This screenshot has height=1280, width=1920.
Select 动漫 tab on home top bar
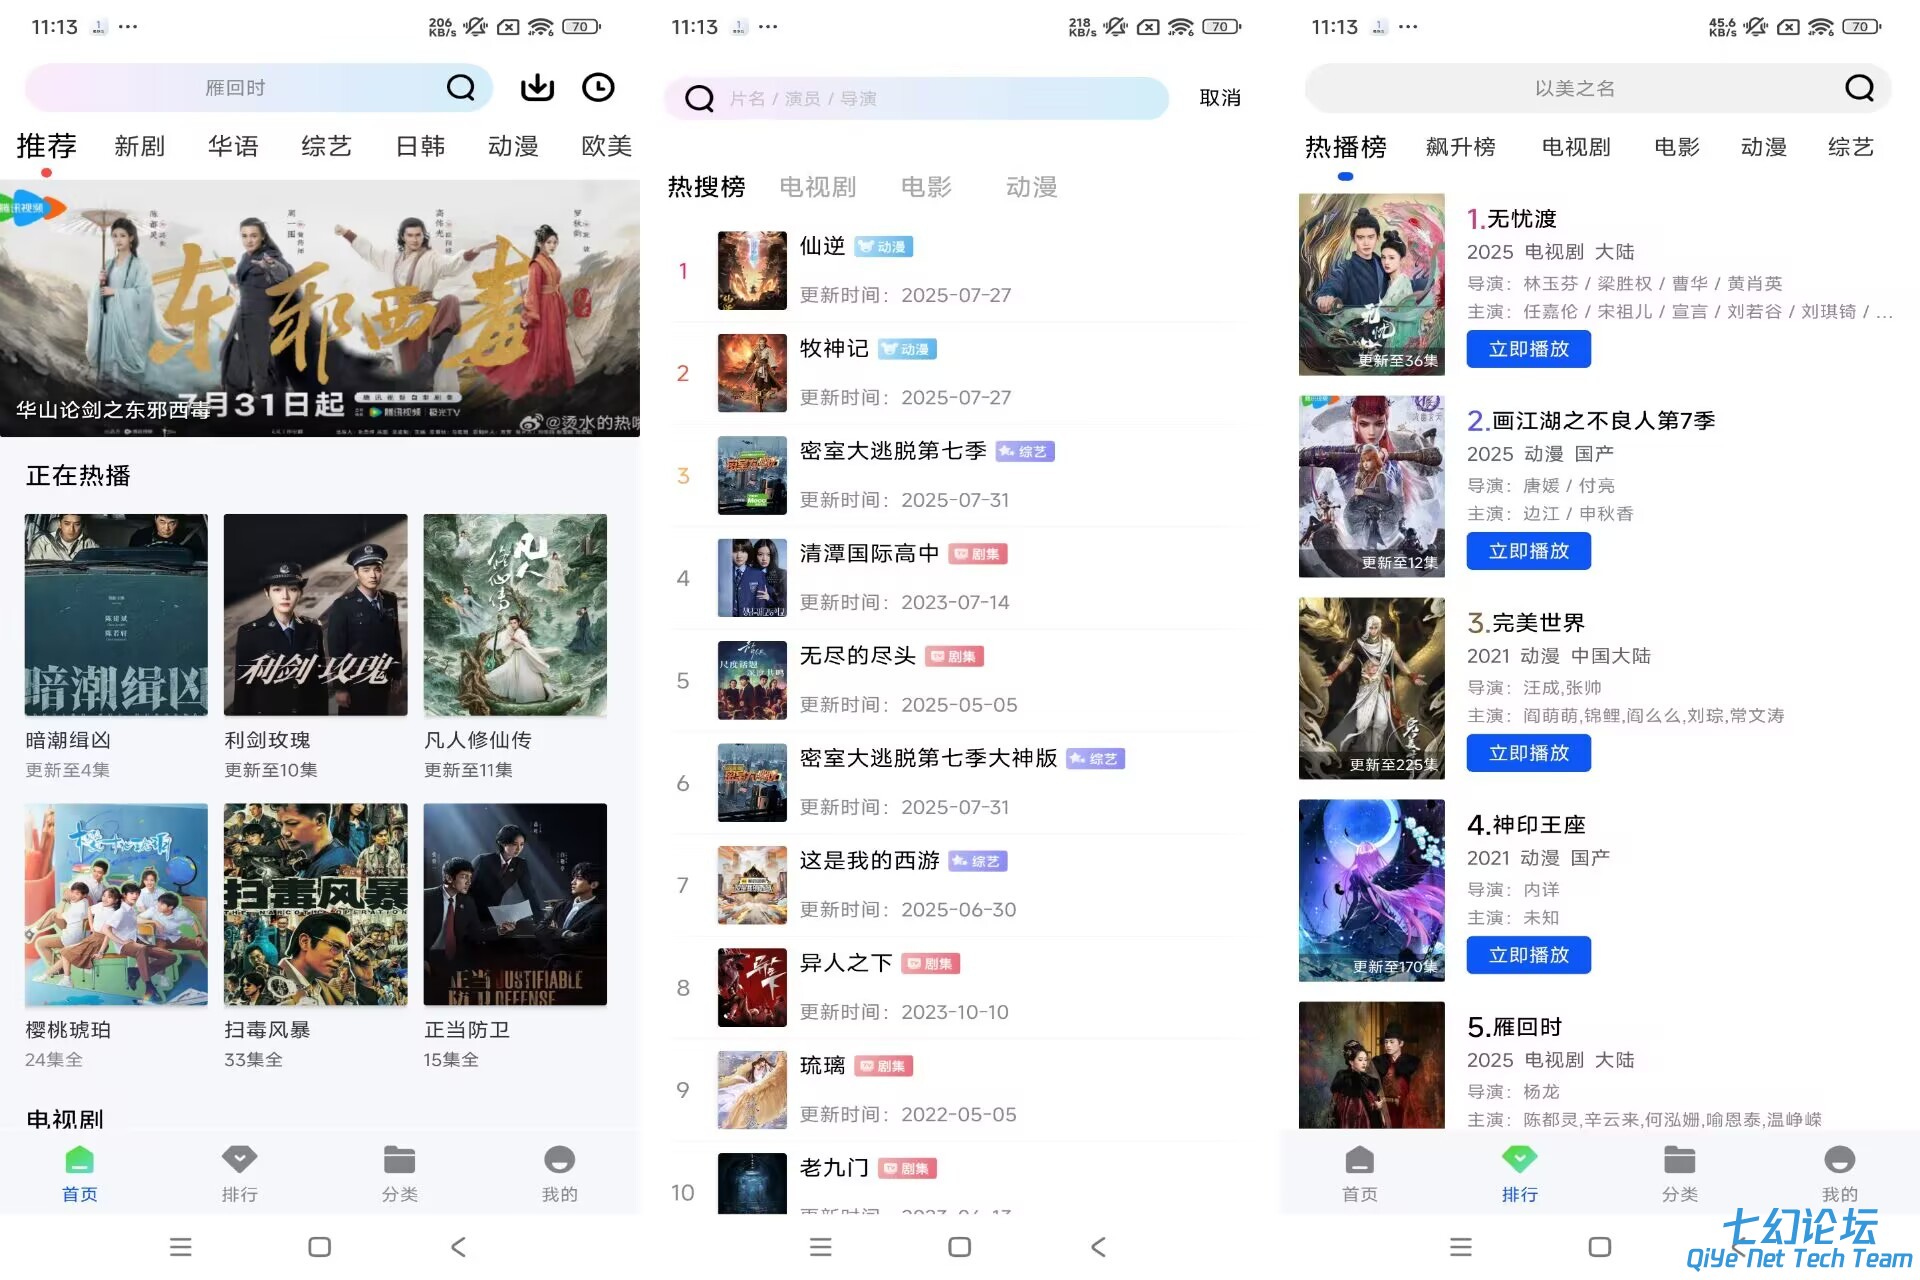click(513, 146)
